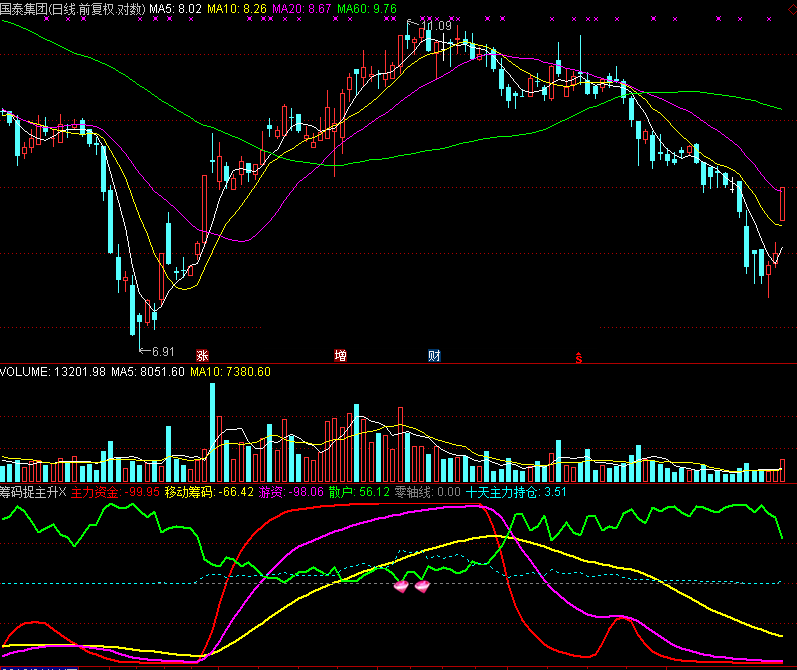Click the blue 财 event marker
Screen dimensions: 797x670
(434, 355)
